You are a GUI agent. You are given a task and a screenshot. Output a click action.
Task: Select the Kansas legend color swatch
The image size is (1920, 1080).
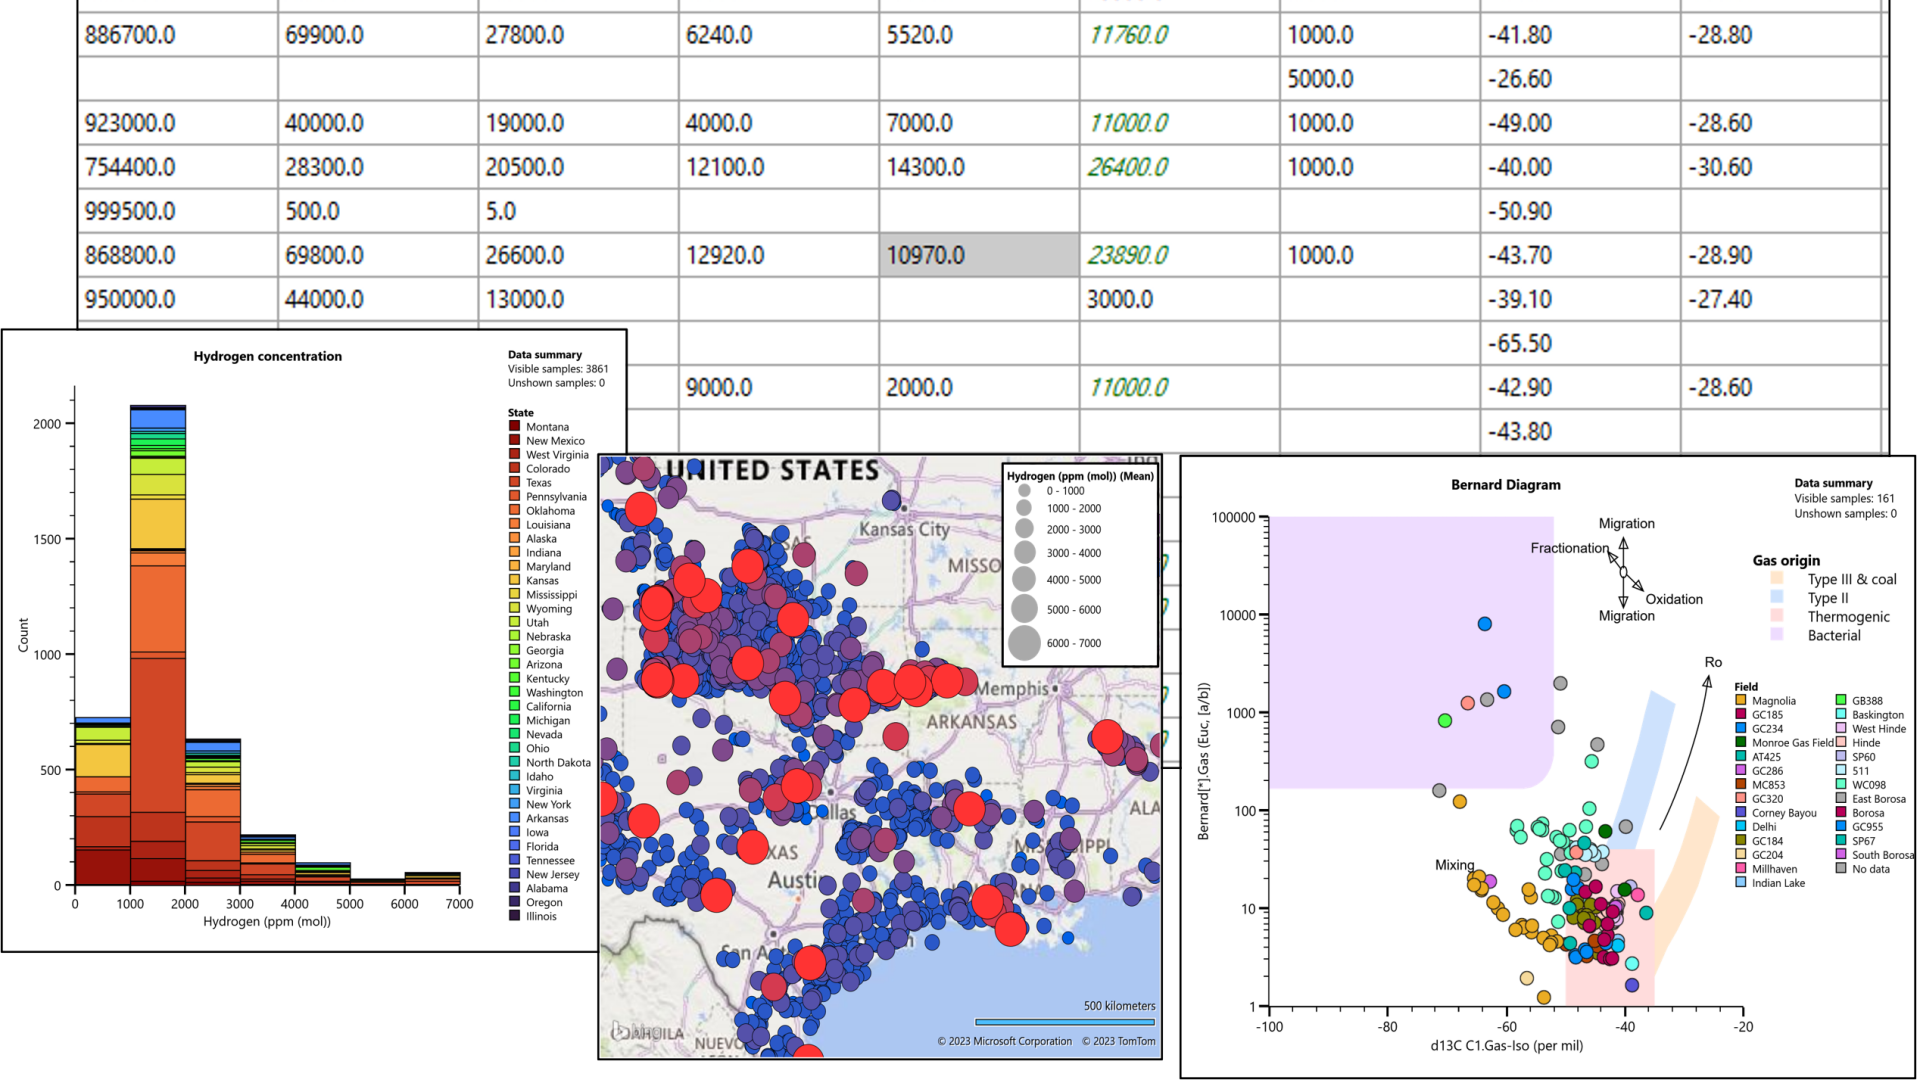click(x=515, y=580)
